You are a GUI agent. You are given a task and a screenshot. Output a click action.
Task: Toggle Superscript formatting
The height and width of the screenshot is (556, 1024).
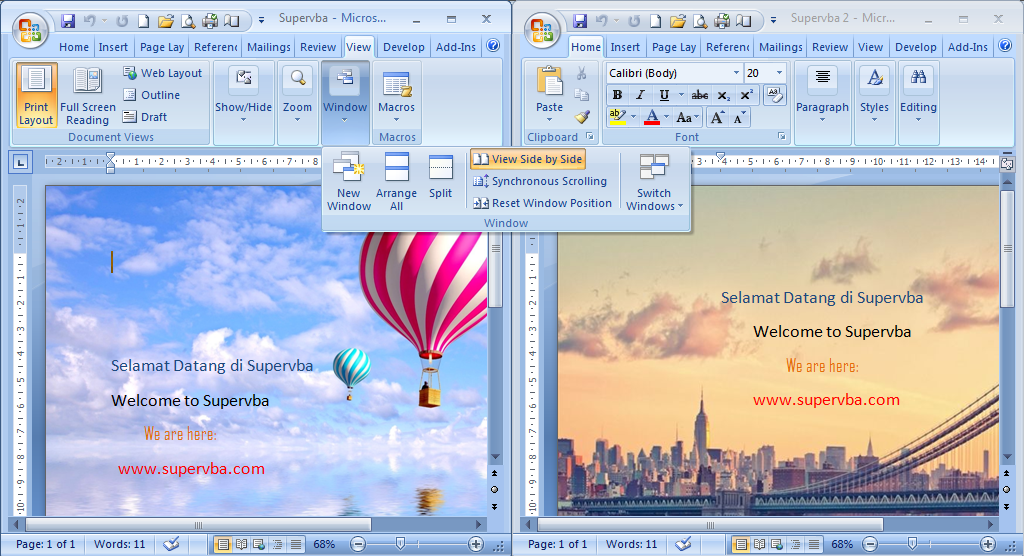746,95
